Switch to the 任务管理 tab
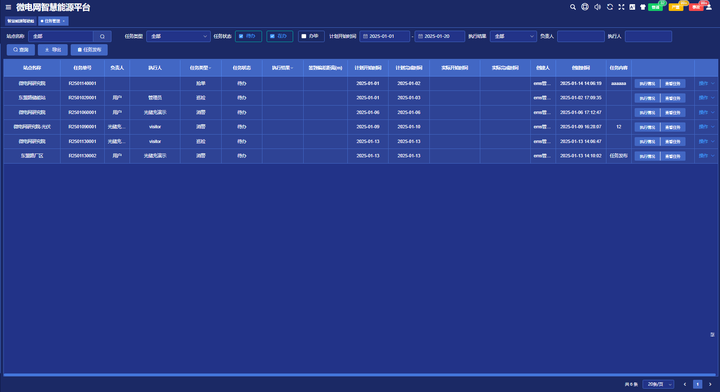This screenshot has height=392, width=720. tap(53, 21)
